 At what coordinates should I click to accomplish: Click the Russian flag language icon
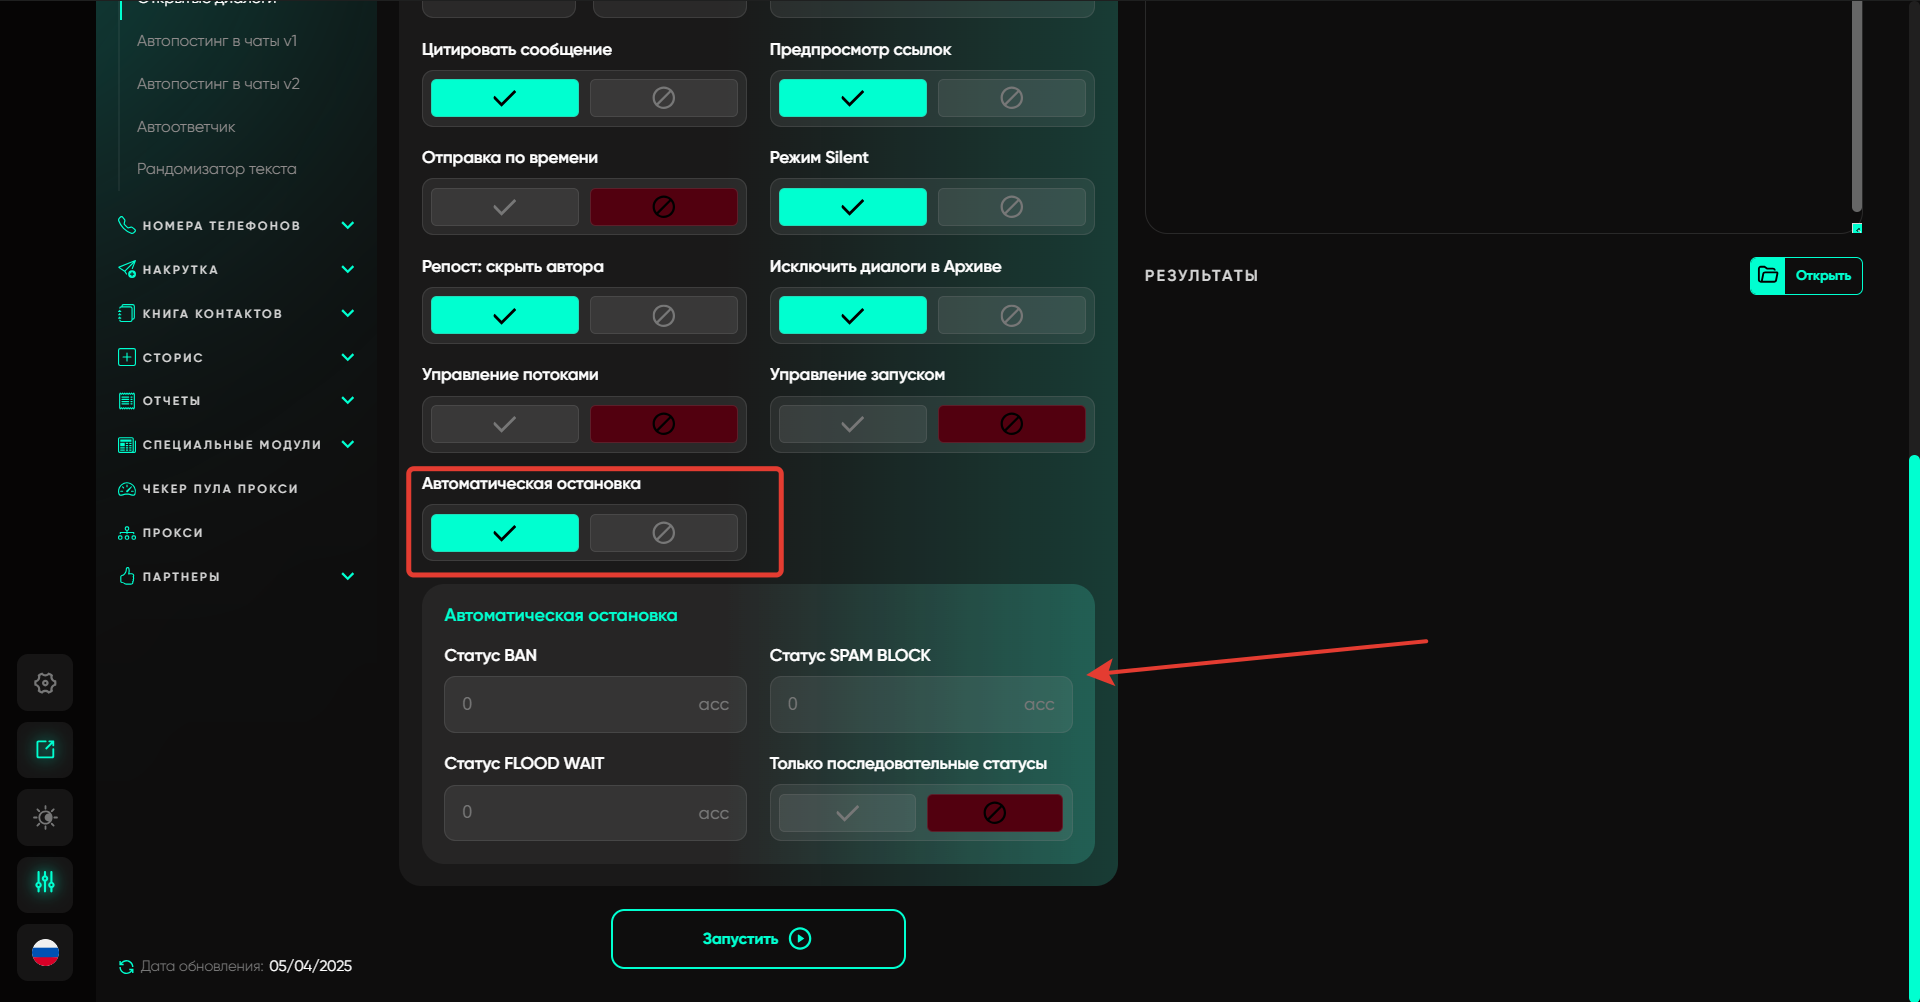click(x=45, y=953)
